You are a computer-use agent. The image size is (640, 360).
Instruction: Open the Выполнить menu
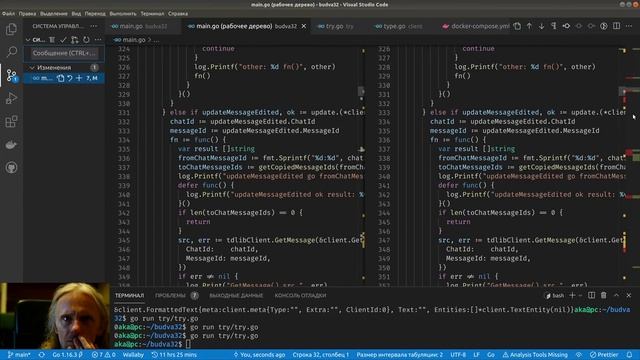tap(123, 13)
